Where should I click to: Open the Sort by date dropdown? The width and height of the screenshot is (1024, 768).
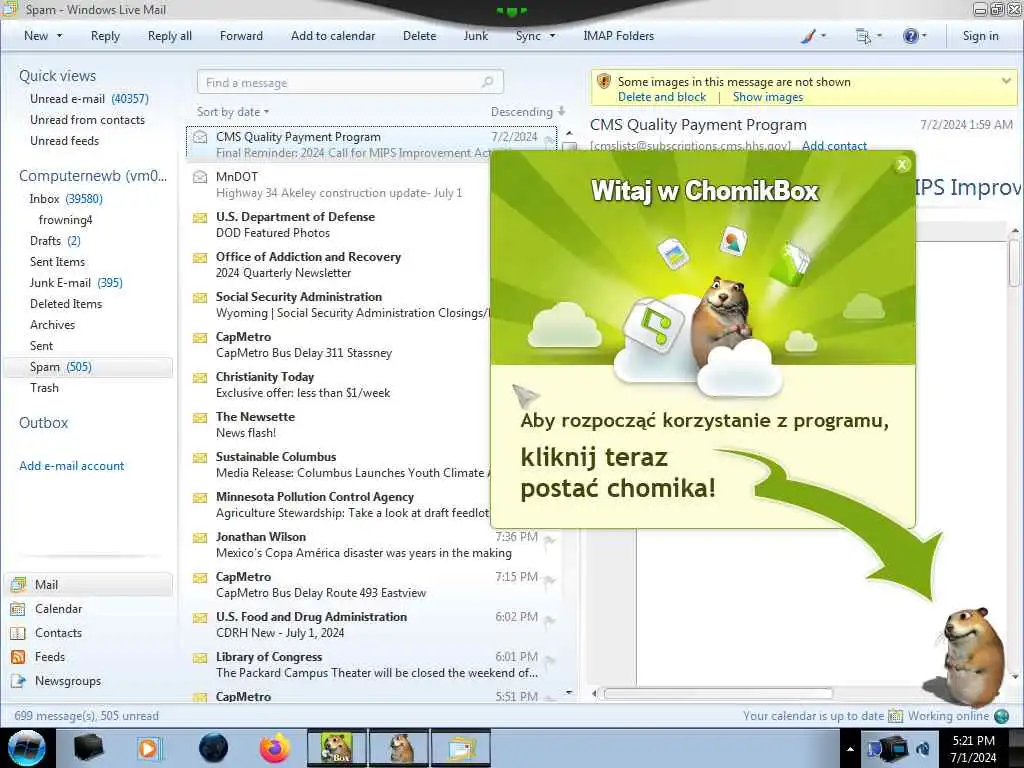(x=232, y=112)
